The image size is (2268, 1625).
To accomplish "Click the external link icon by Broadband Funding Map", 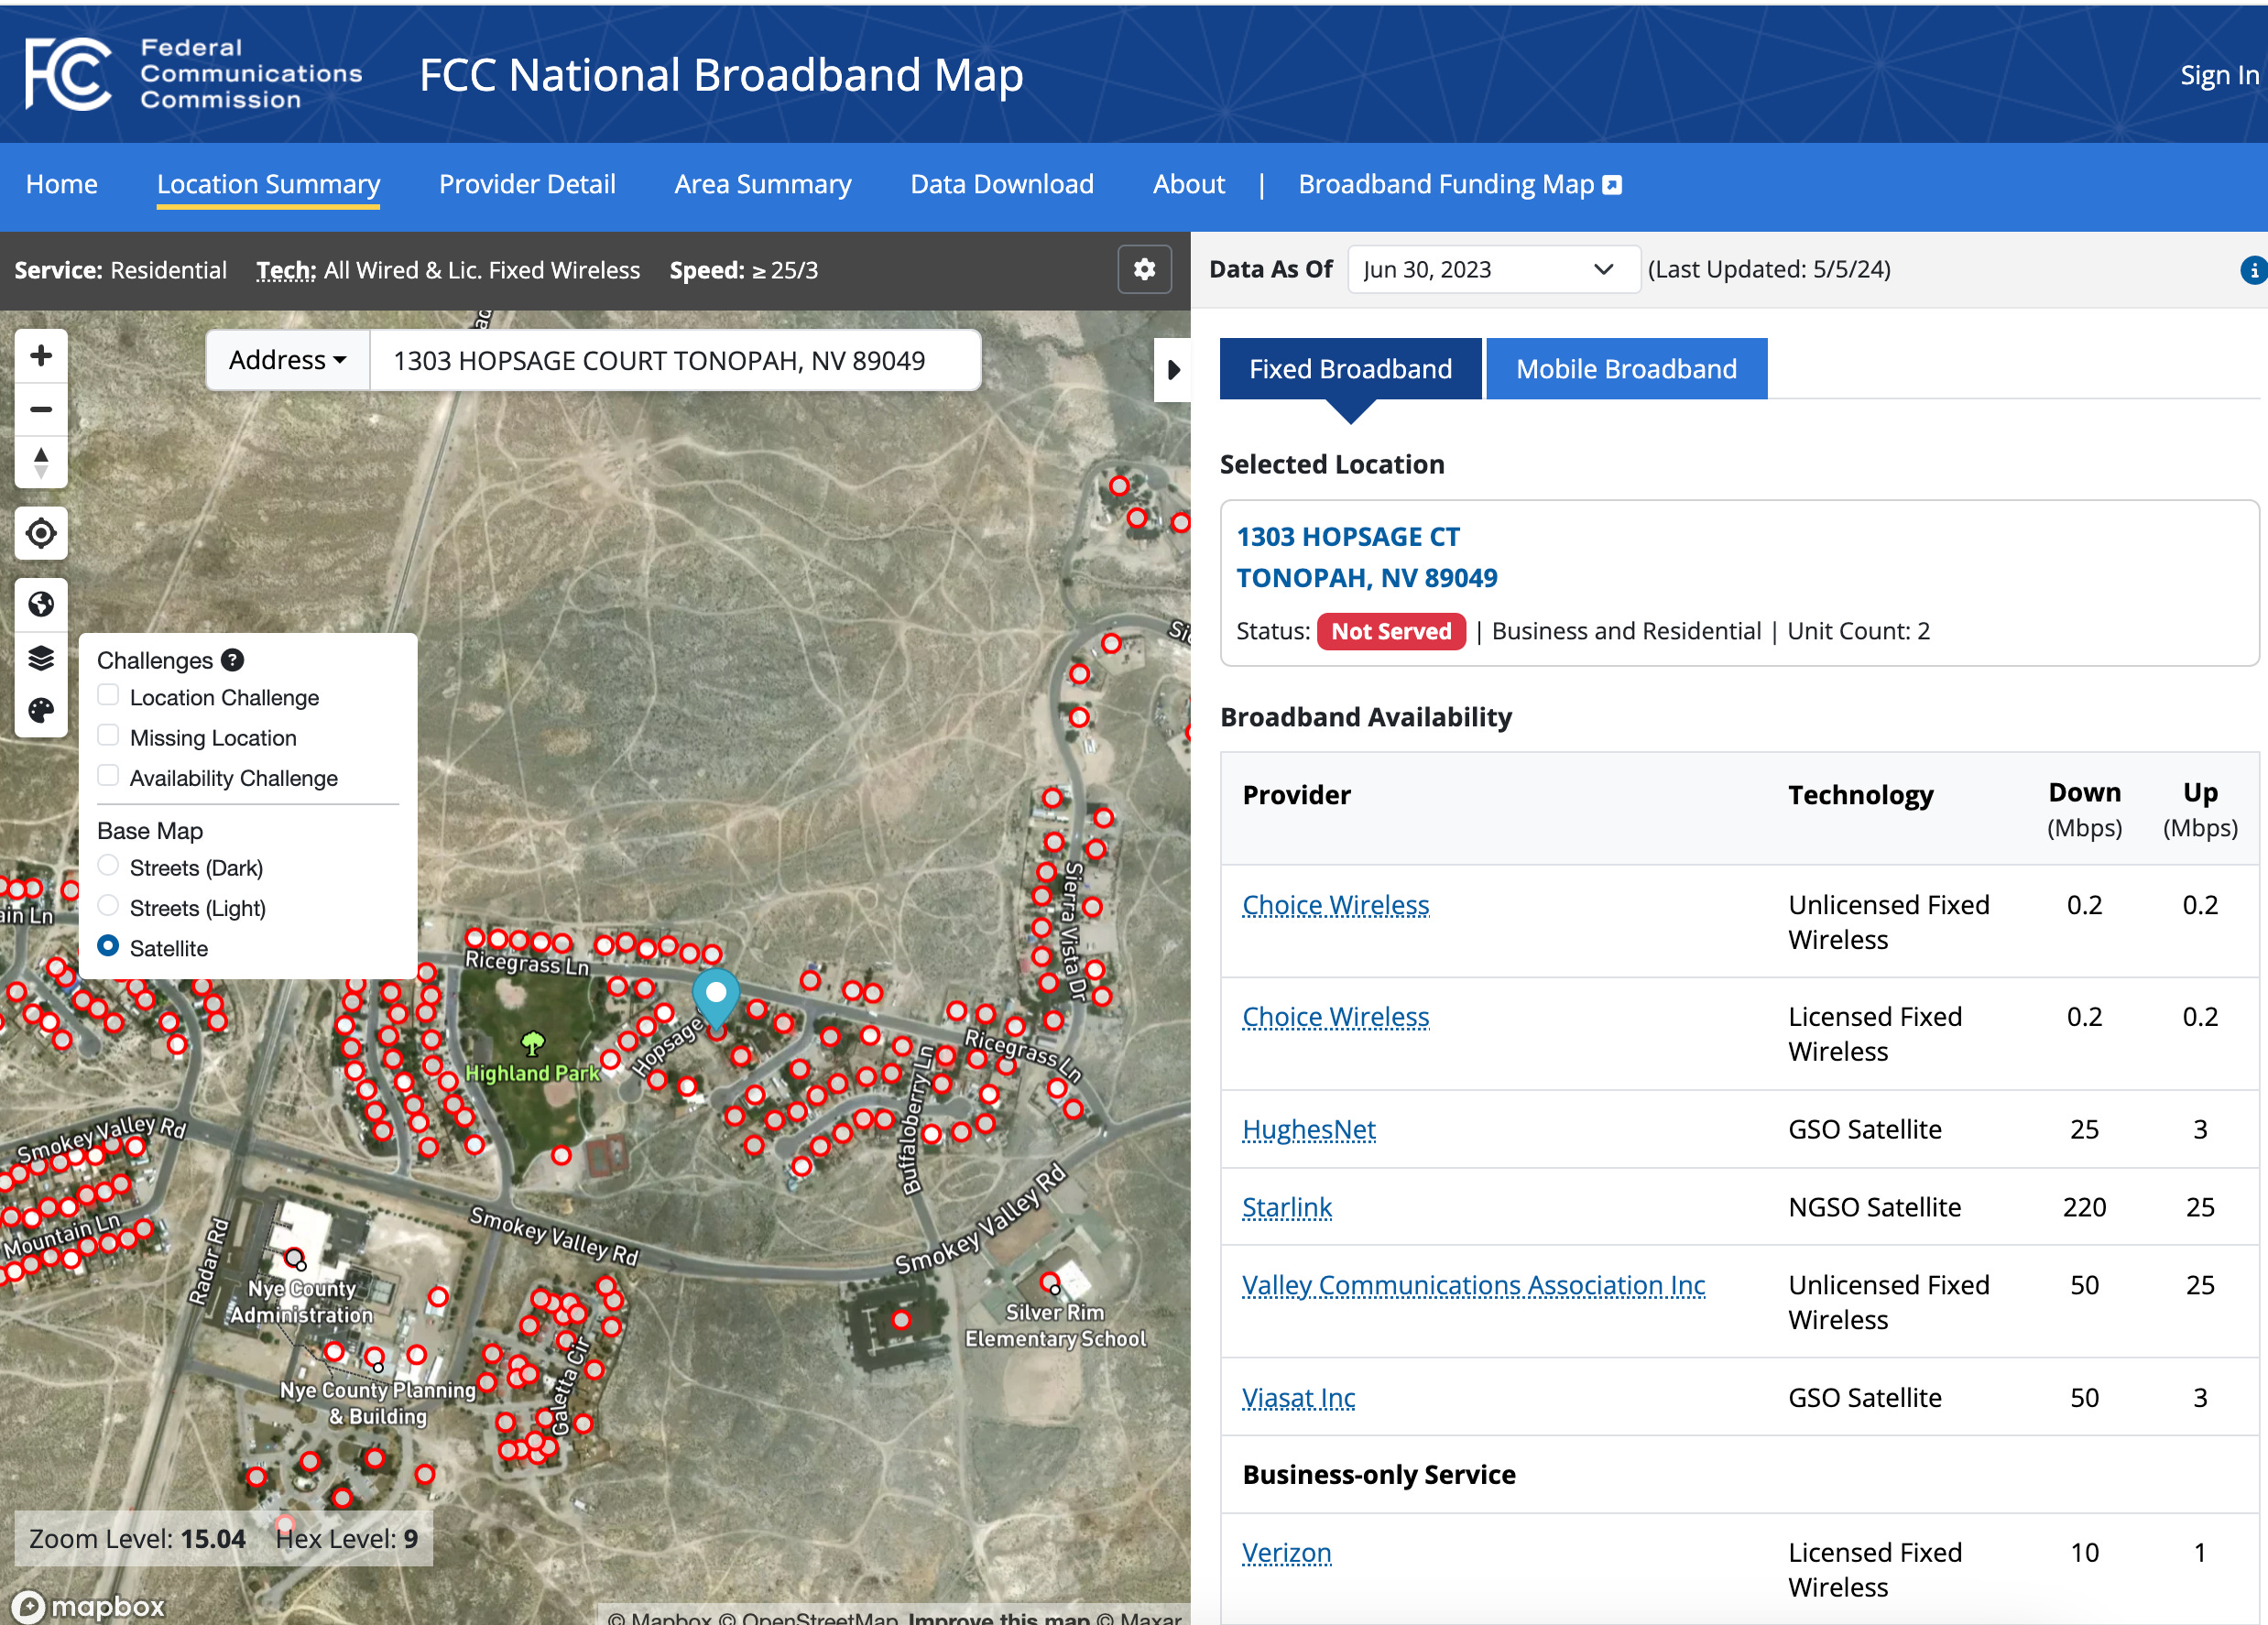I will 1612,185.
